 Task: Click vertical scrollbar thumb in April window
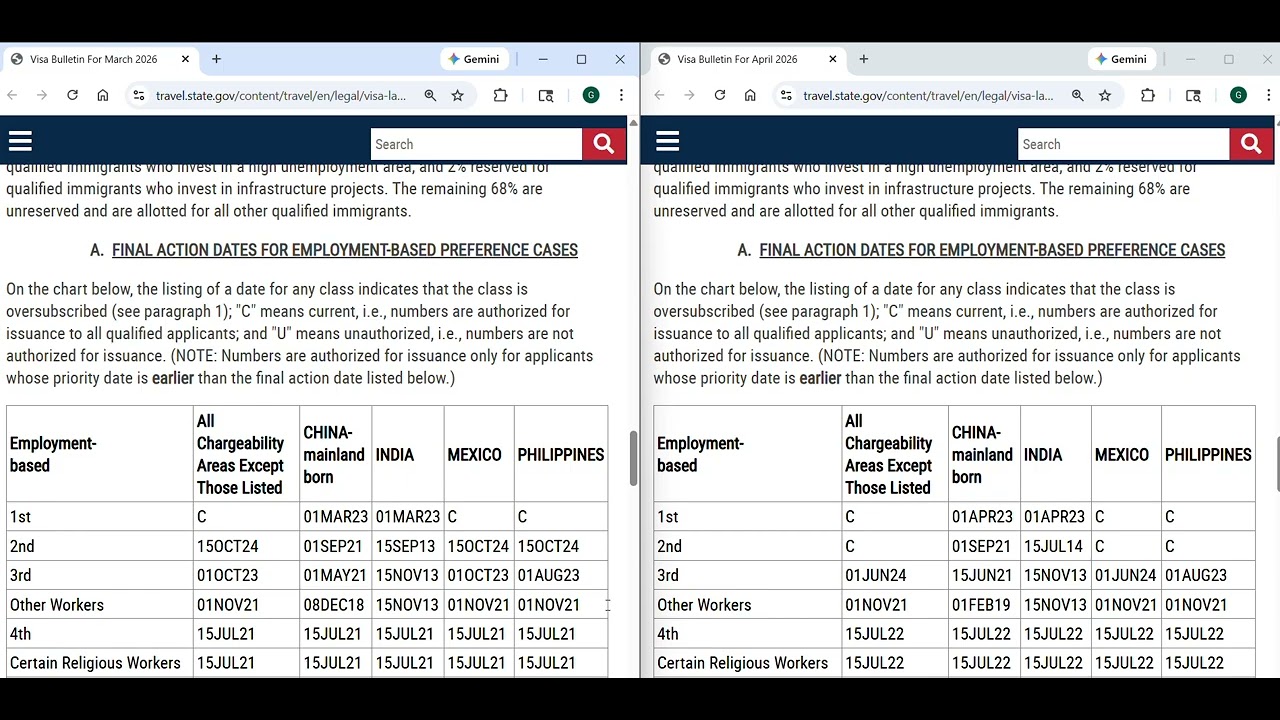[1276, 464]
